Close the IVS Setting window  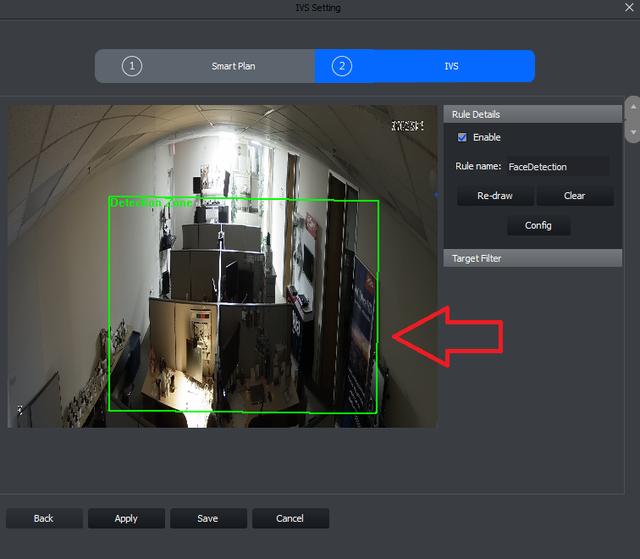click(628, 8)
